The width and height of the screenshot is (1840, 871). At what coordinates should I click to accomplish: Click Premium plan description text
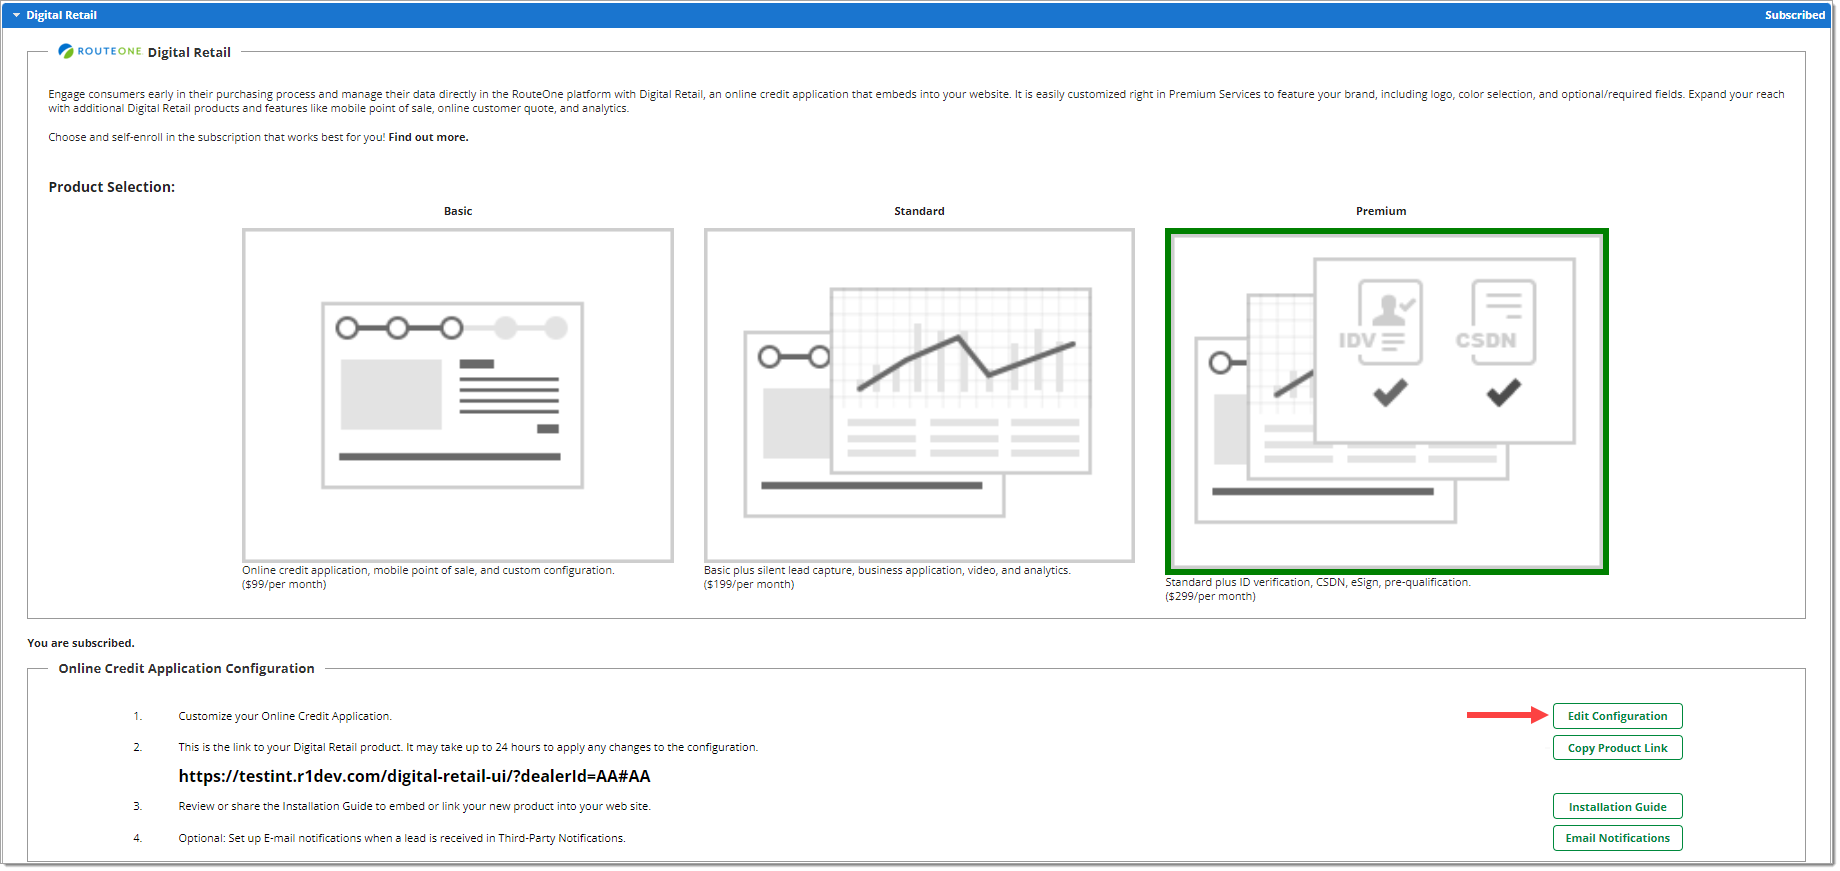[x=1318, y=582]
